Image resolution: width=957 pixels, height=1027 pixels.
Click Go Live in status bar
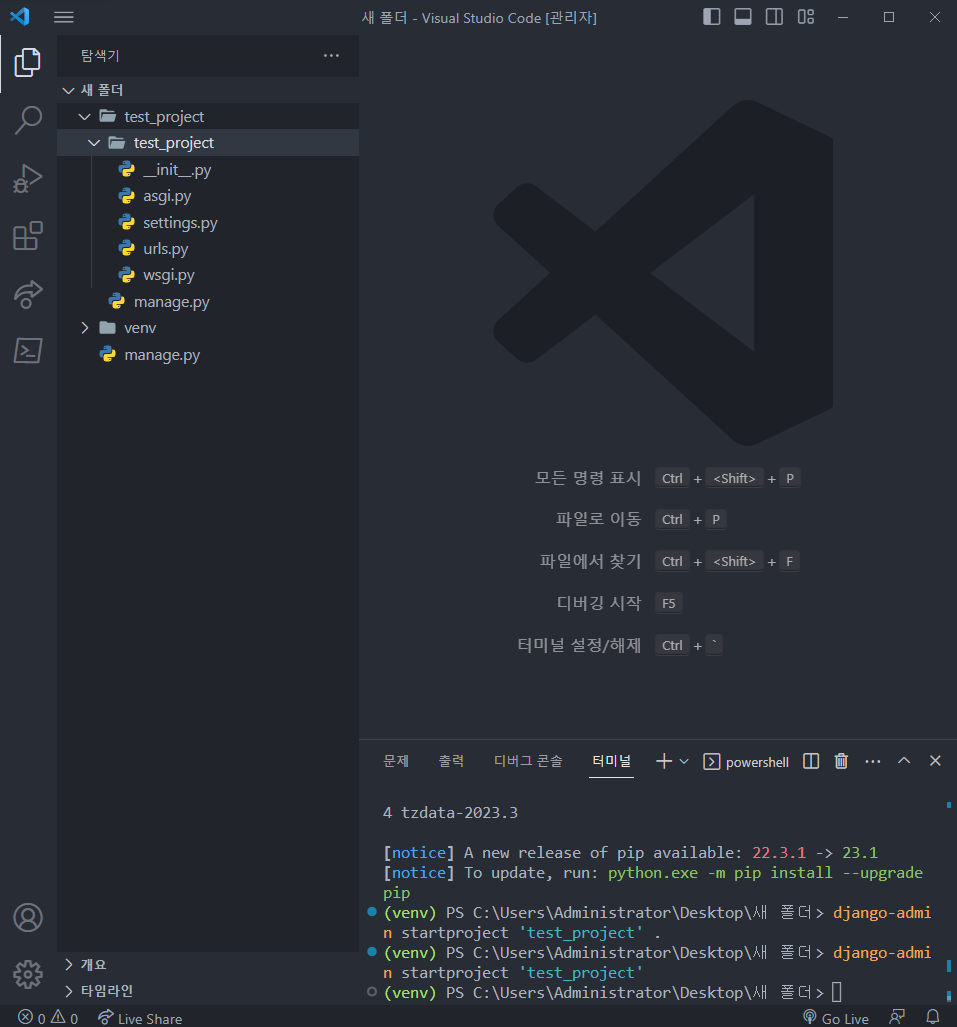click(x=836, y=1018)
